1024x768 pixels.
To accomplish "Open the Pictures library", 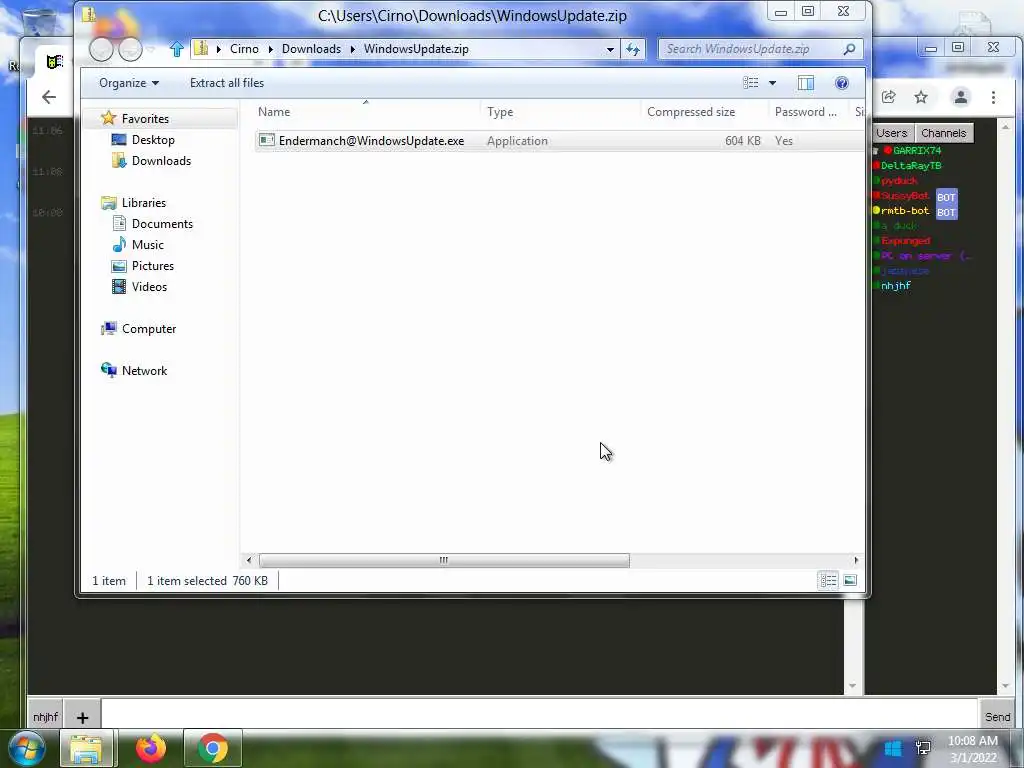I will pos(153,266).
